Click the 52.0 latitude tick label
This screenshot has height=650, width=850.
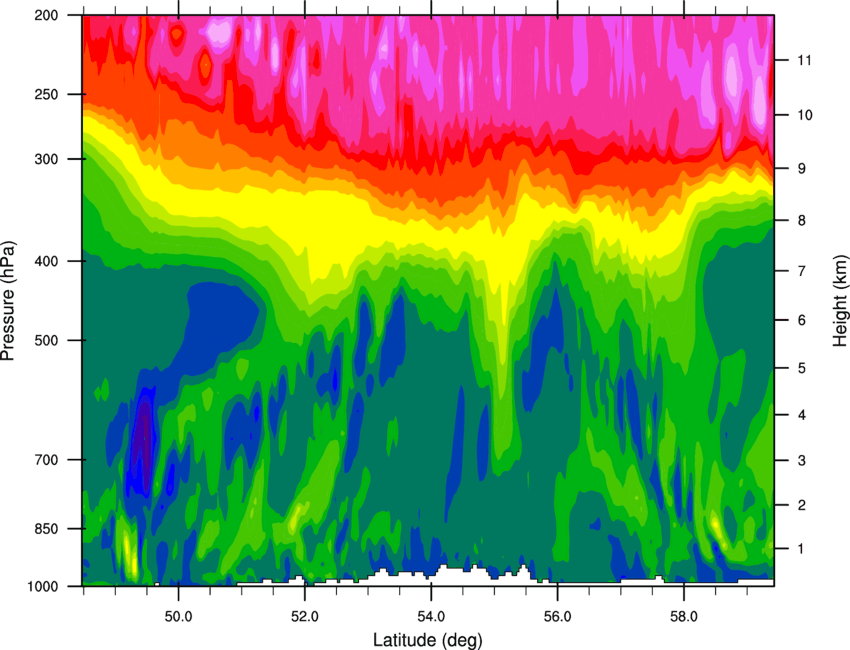(305, 616)
